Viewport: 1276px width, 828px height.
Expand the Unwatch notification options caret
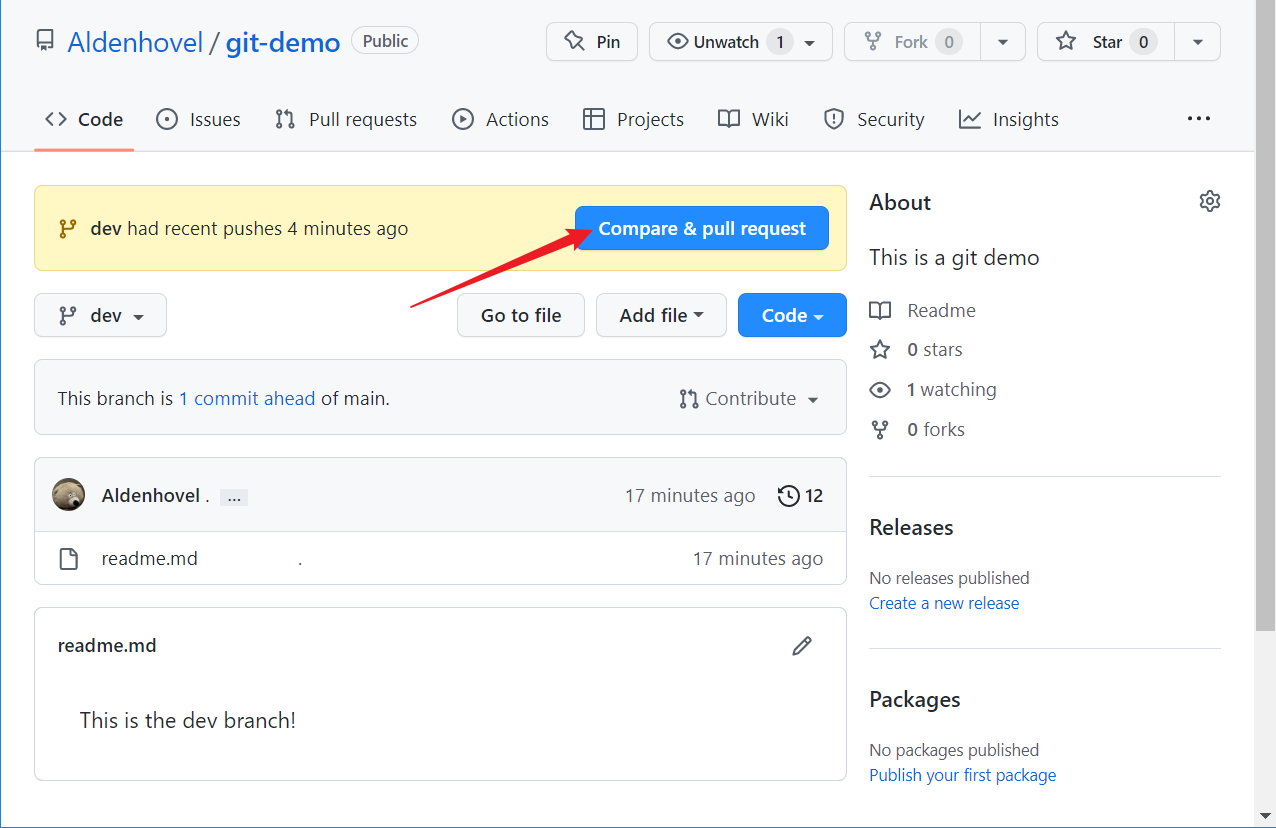pyautogui.click(x=811, y=42)
